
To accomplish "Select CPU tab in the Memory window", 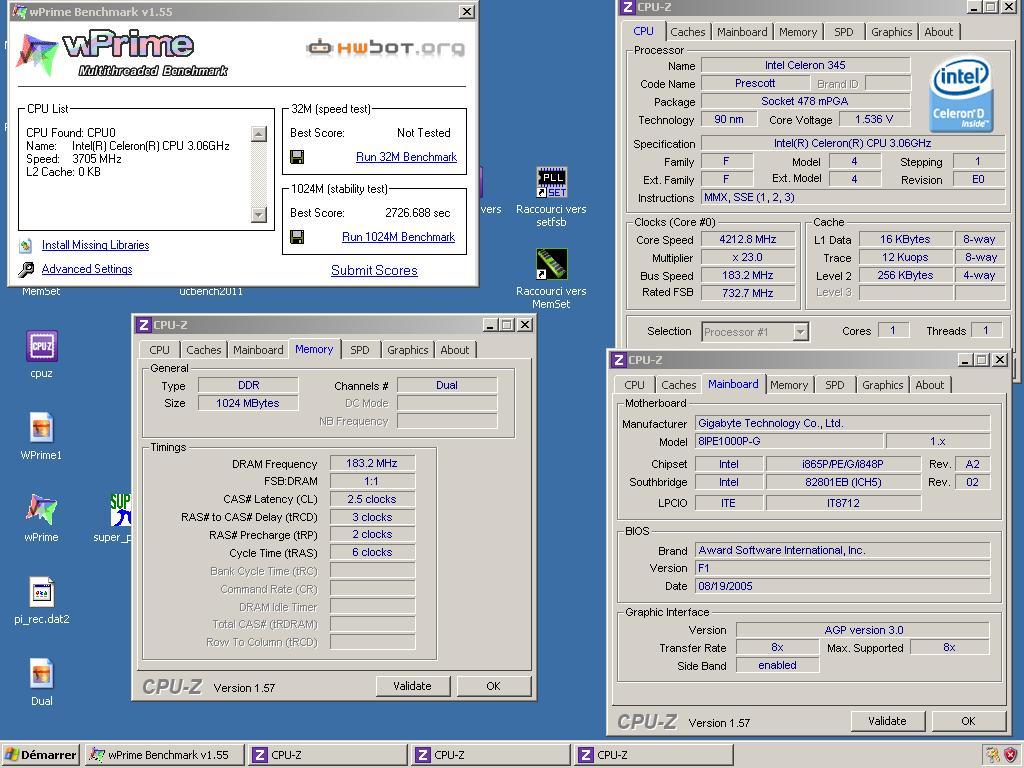I will point(159,350).
